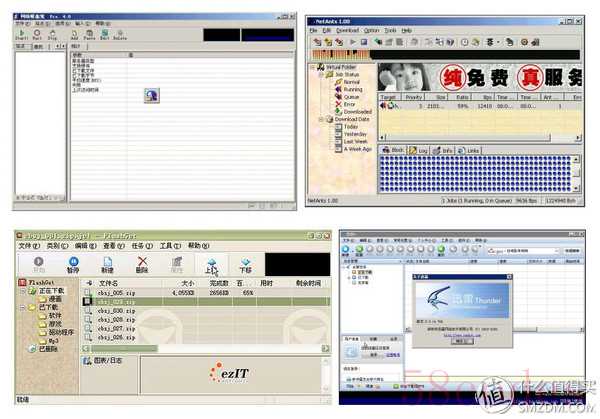Screen dimensions: 600x419
Task: Collapse the 正在下载 folder in FlashGet tree
Action: 22,290
